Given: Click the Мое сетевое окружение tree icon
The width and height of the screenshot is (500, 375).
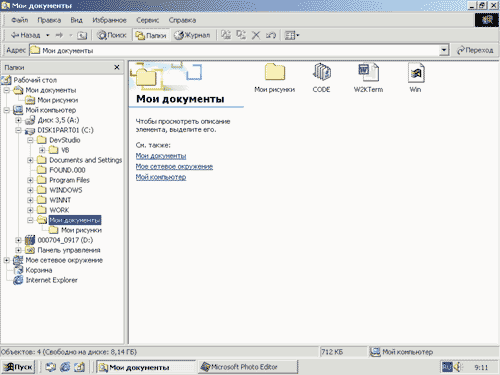Looking at the screenshot, I should 18,260.
